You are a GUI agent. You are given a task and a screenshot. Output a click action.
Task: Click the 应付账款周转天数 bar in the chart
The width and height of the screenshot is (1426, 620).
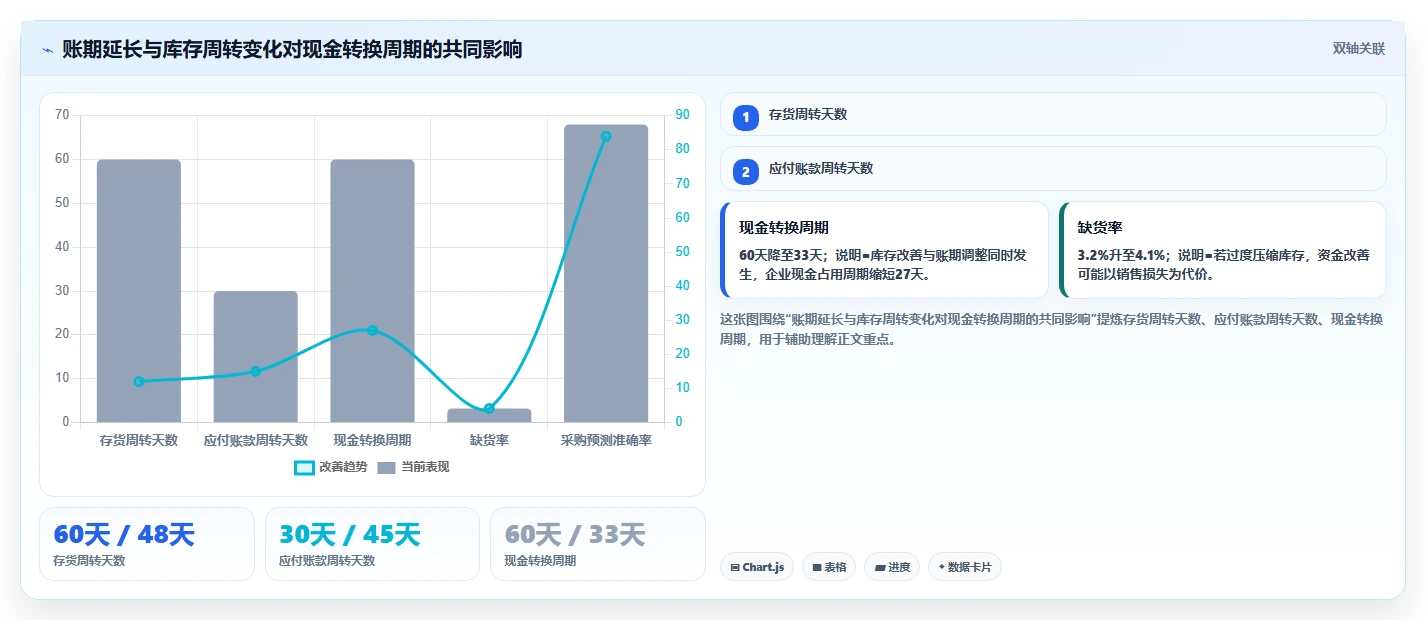click(x=255, y=357)
